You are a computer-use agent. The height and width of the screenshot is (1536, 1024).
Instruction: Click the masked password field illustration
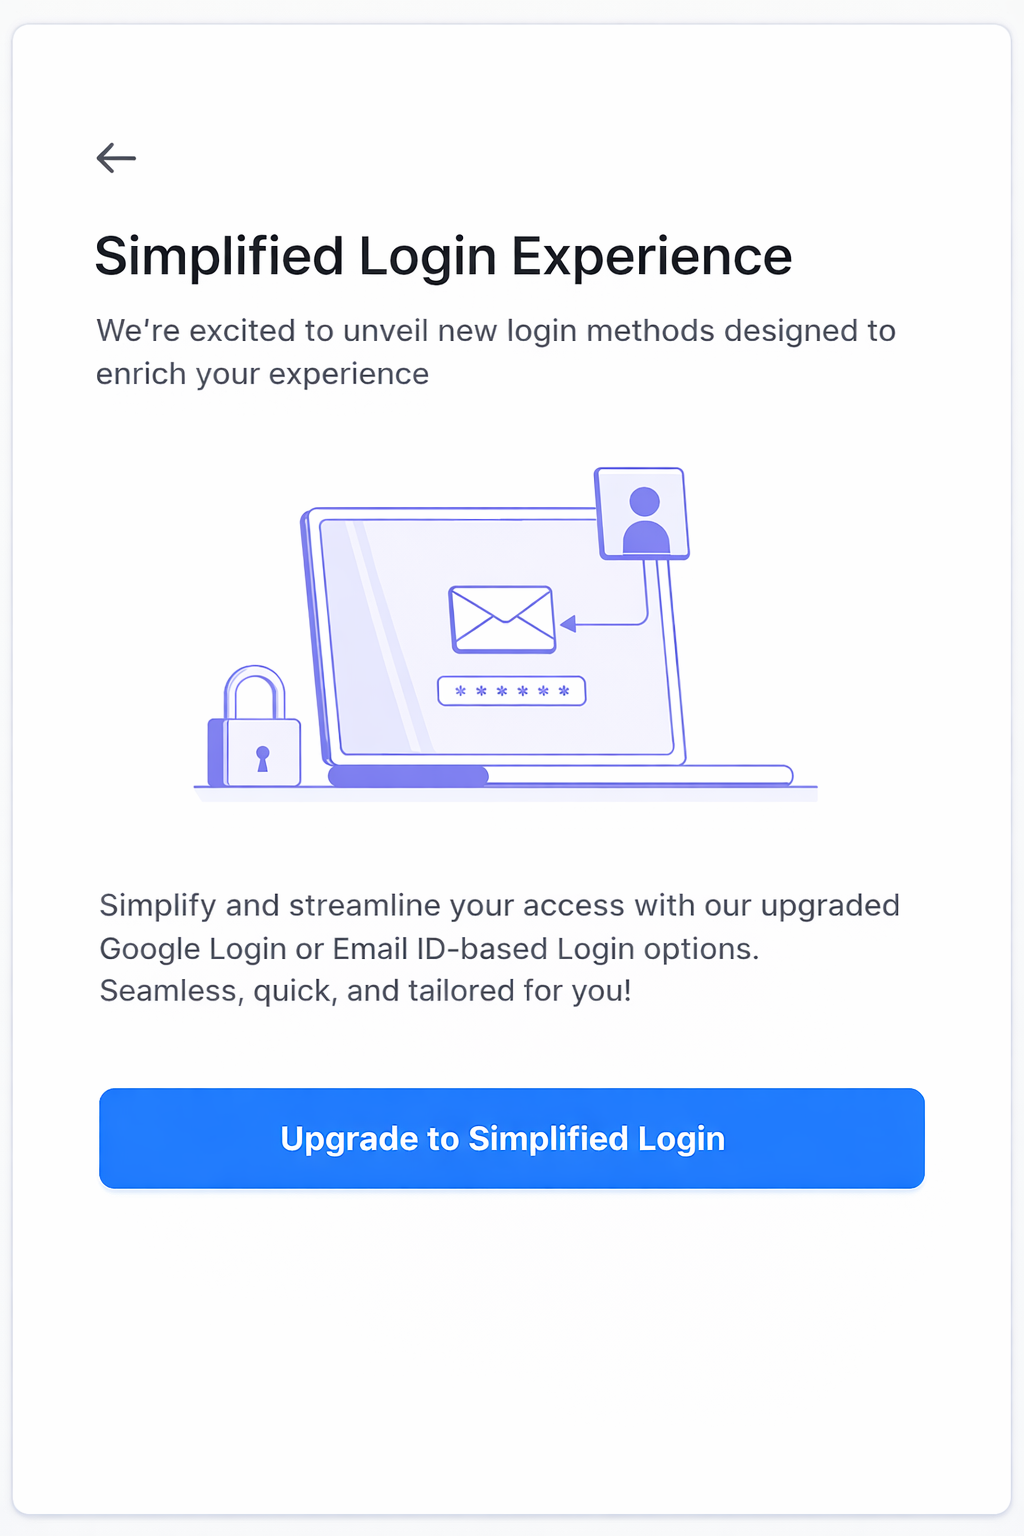(x=512, y=691)
